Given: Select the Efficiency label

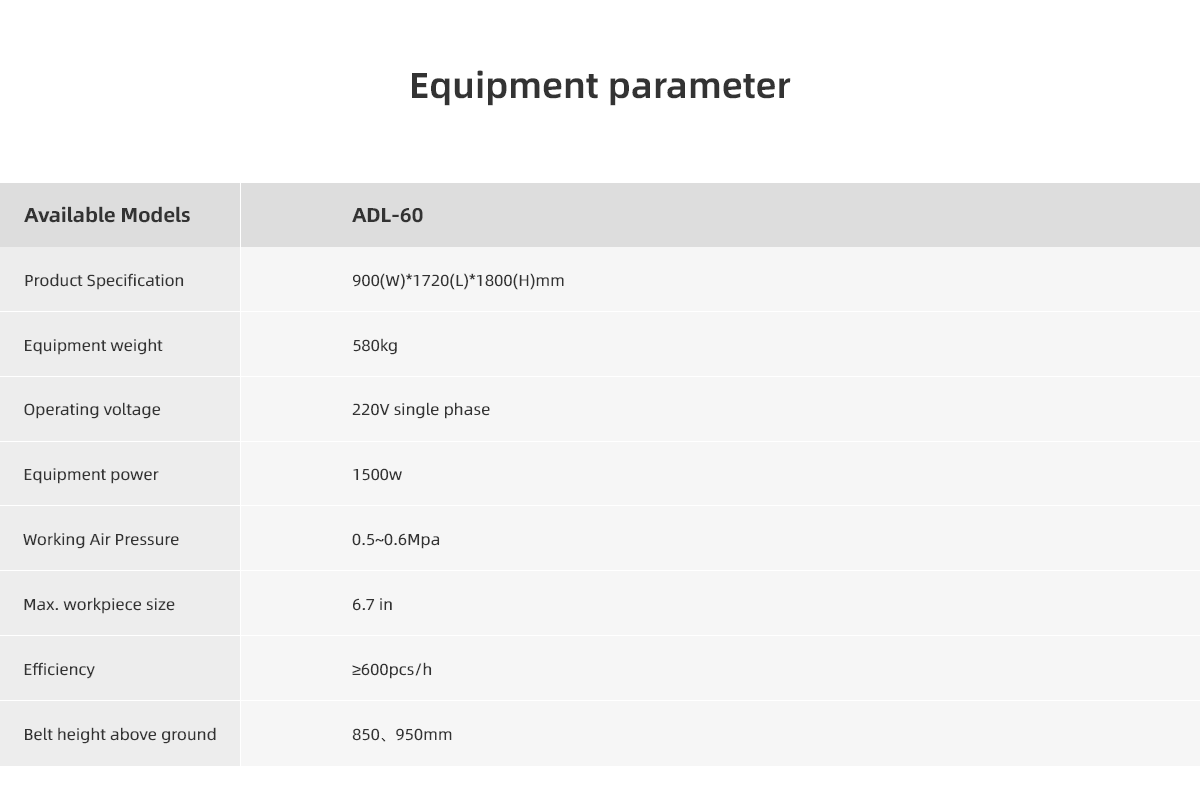Looking at the screenshot, I should pyautogui.click(x=59, y=669).
